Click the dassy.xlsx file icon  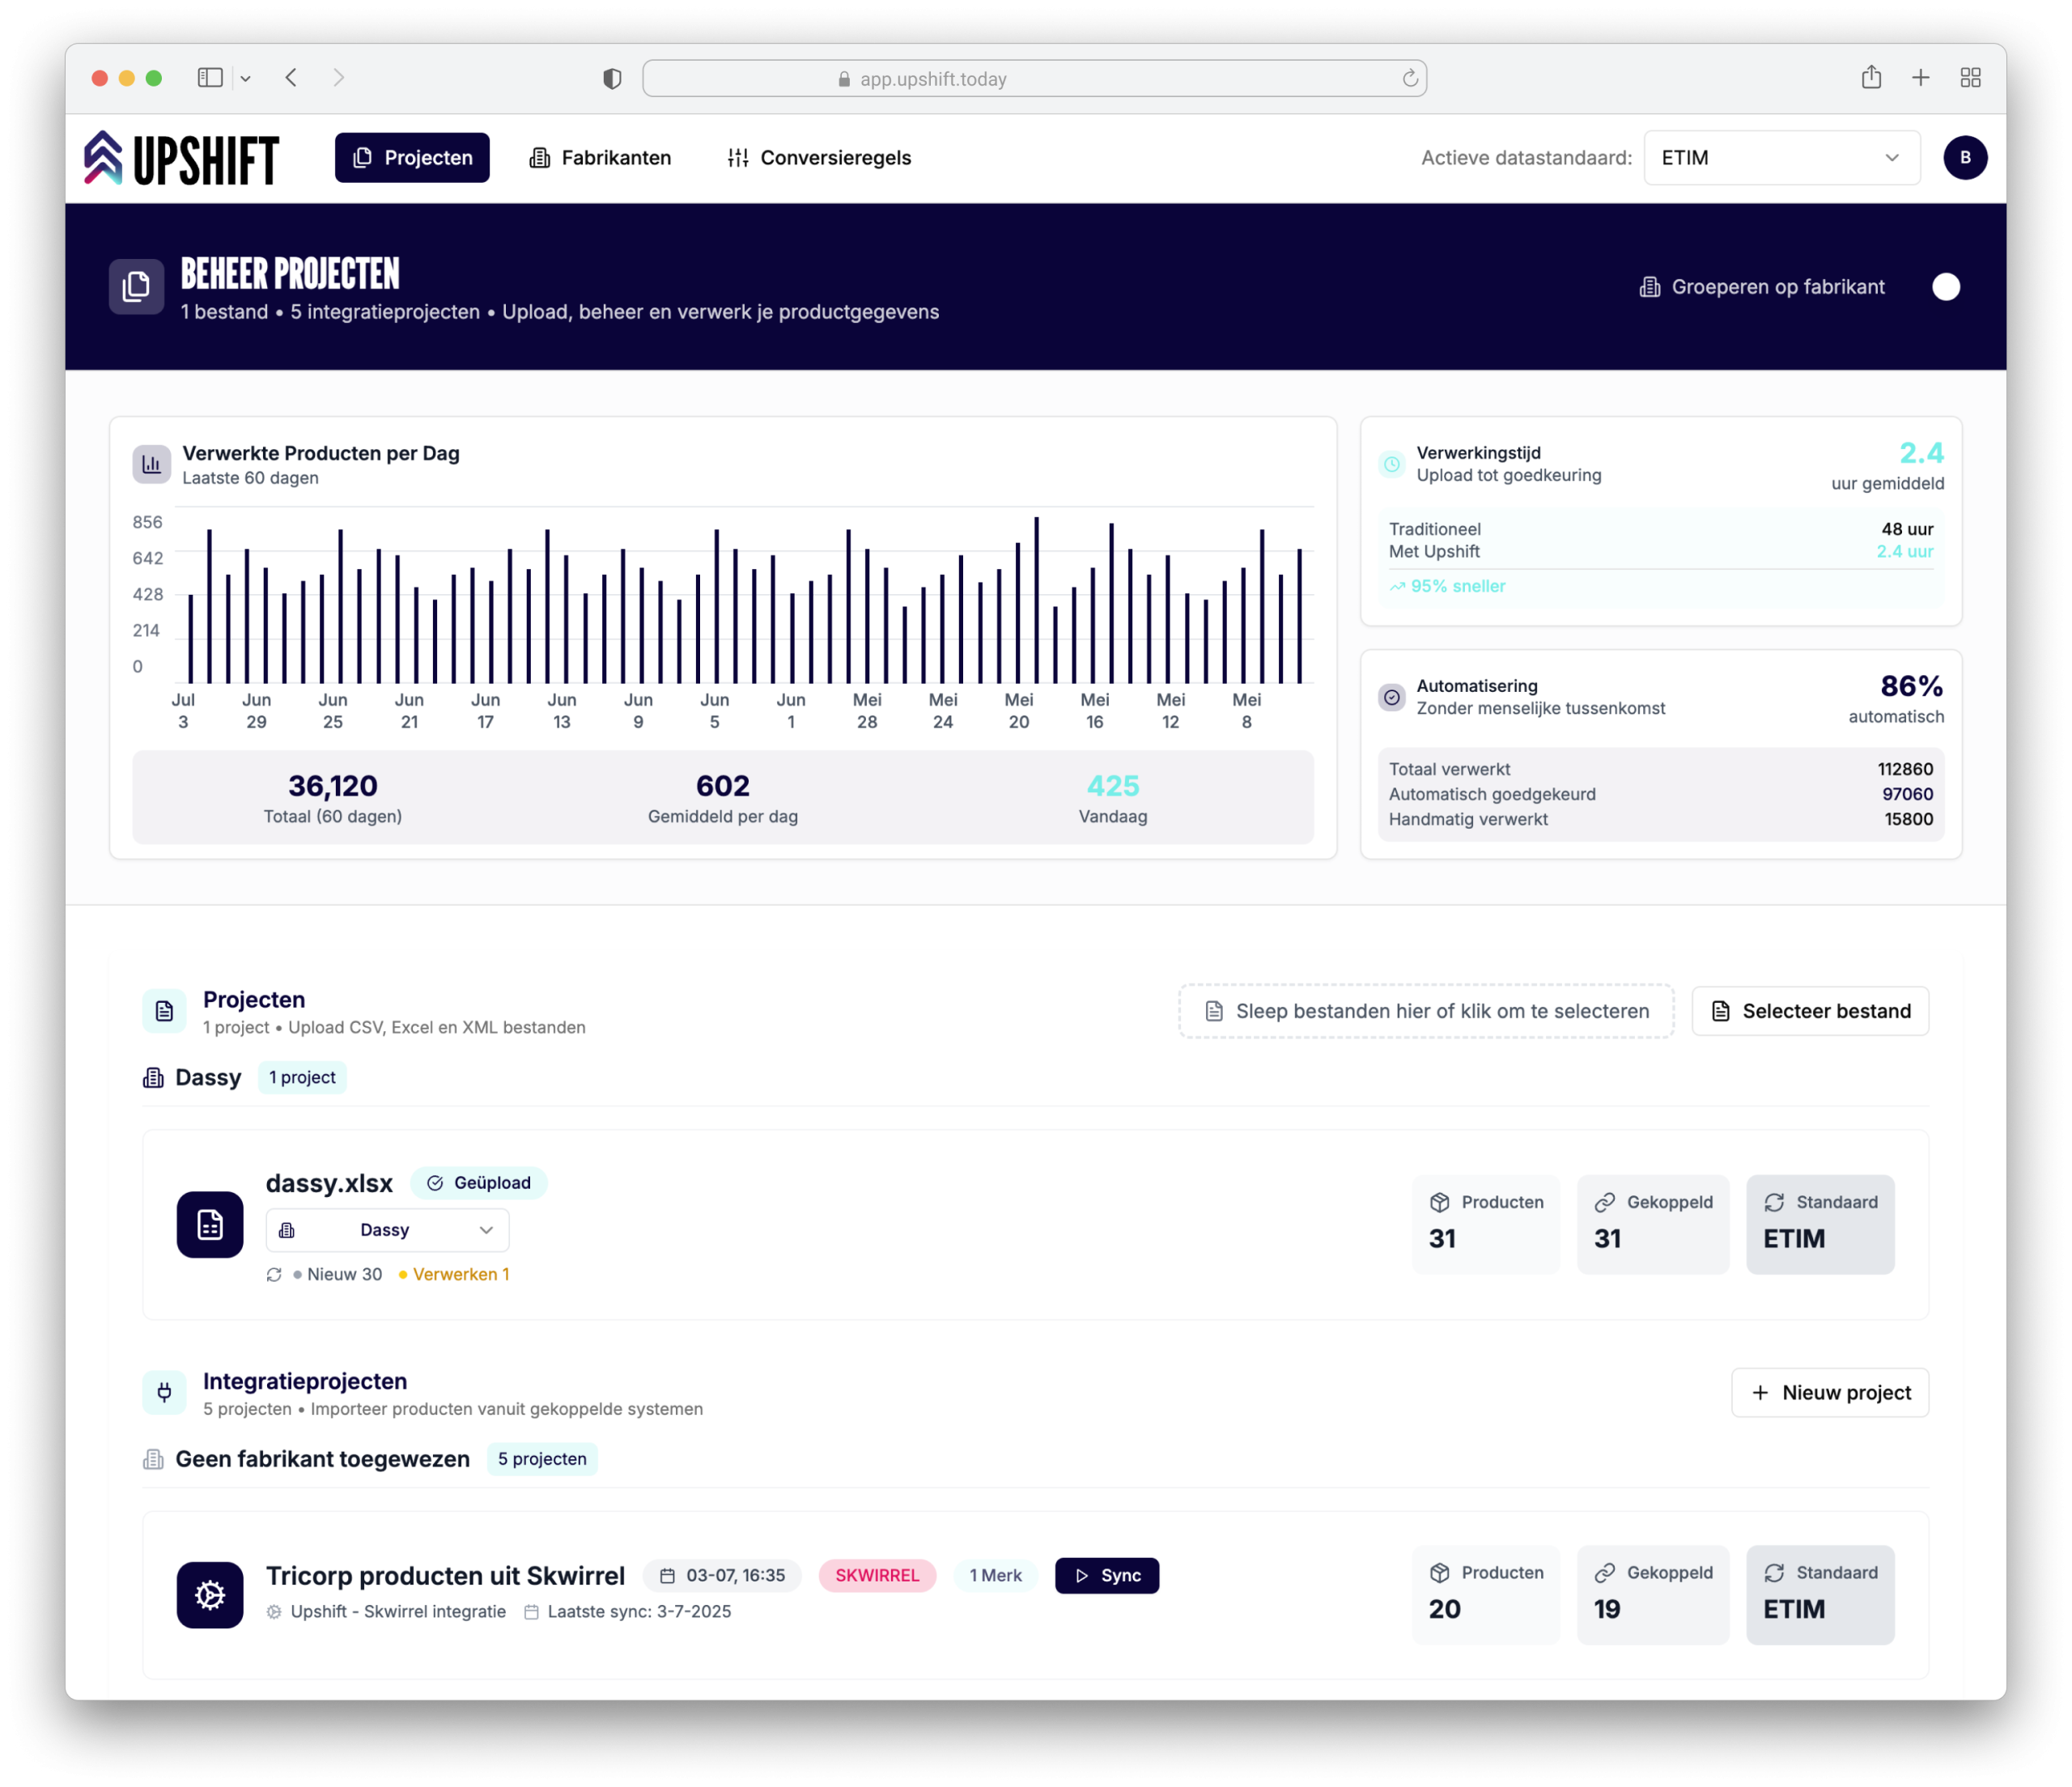tap(210, 1224)
